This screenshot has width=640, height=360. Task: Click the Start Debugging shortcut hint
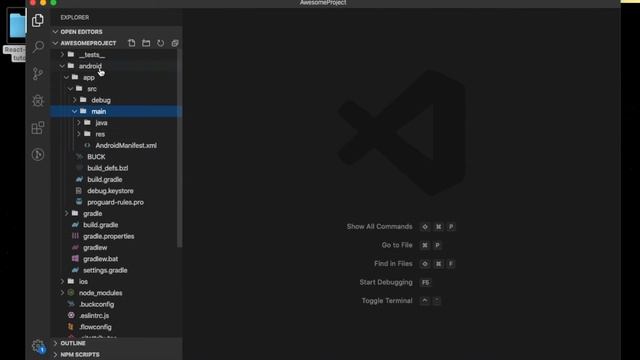(395, 282)
